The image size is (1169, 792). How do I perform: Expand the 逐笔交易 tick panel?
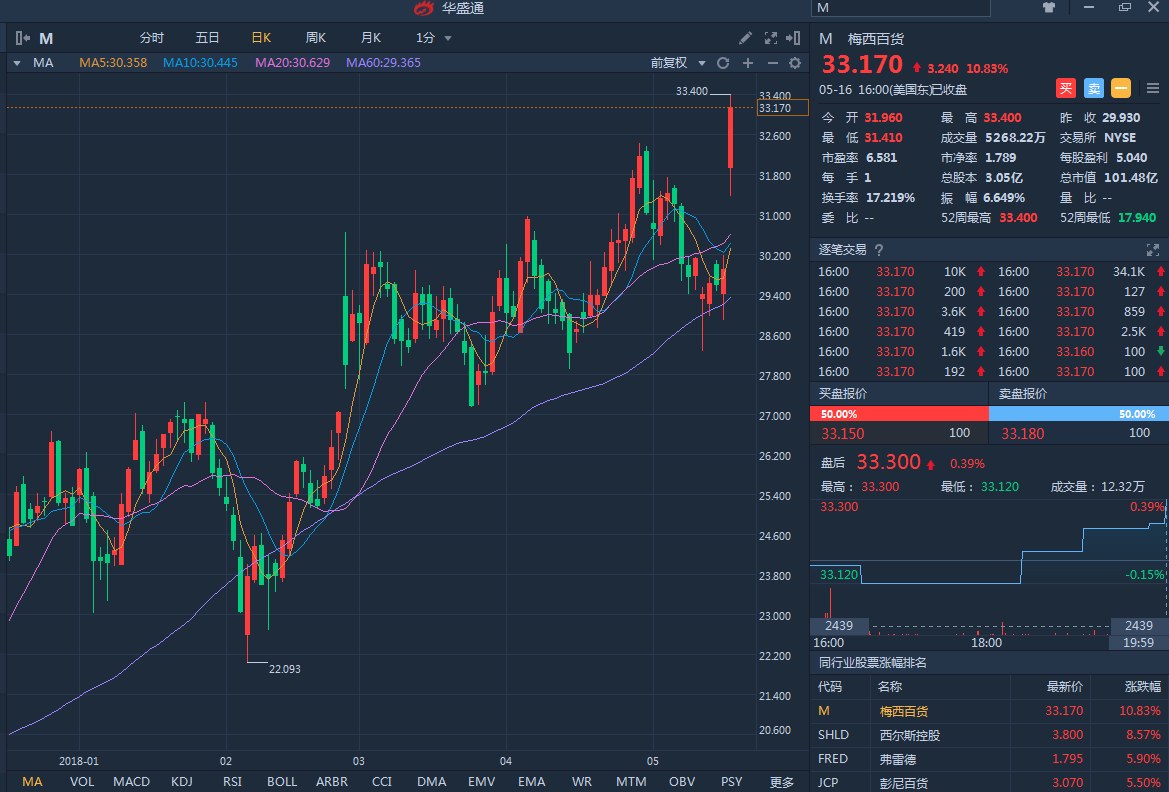pyautogui.click(x=1151, y=250)
